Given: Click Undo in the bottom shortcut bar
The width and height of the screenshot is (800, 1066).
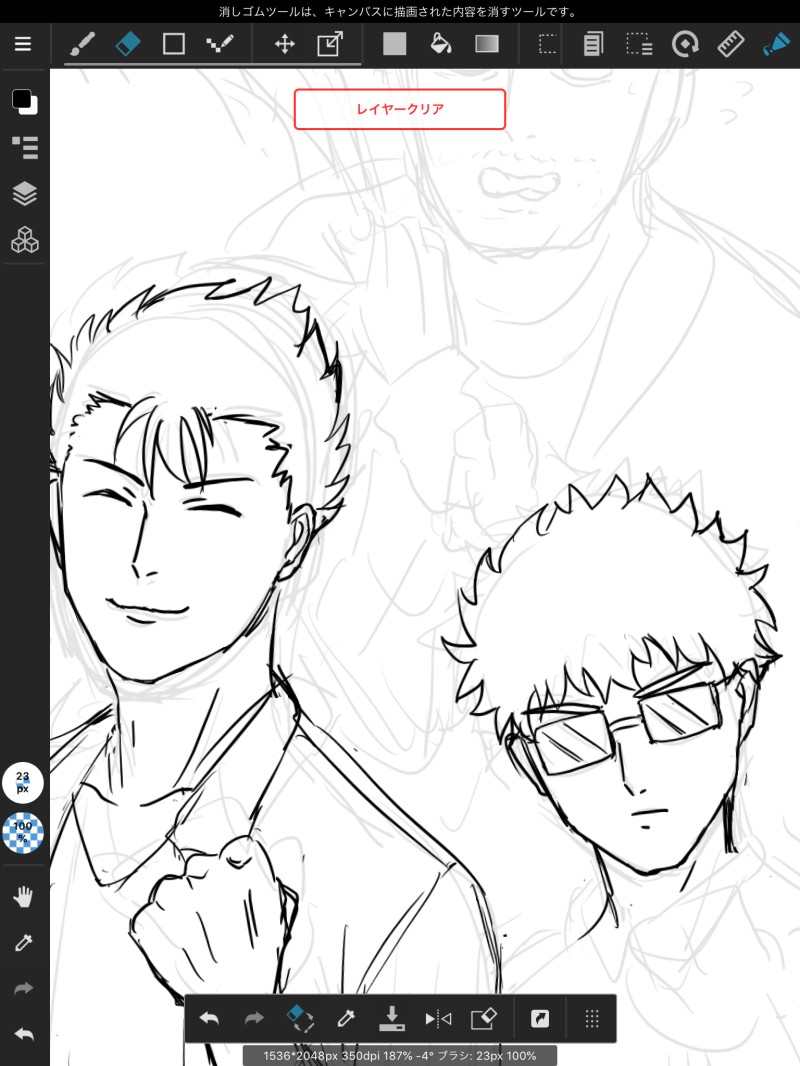Looking at the screenshot, I should click(x=209, y=1018).
